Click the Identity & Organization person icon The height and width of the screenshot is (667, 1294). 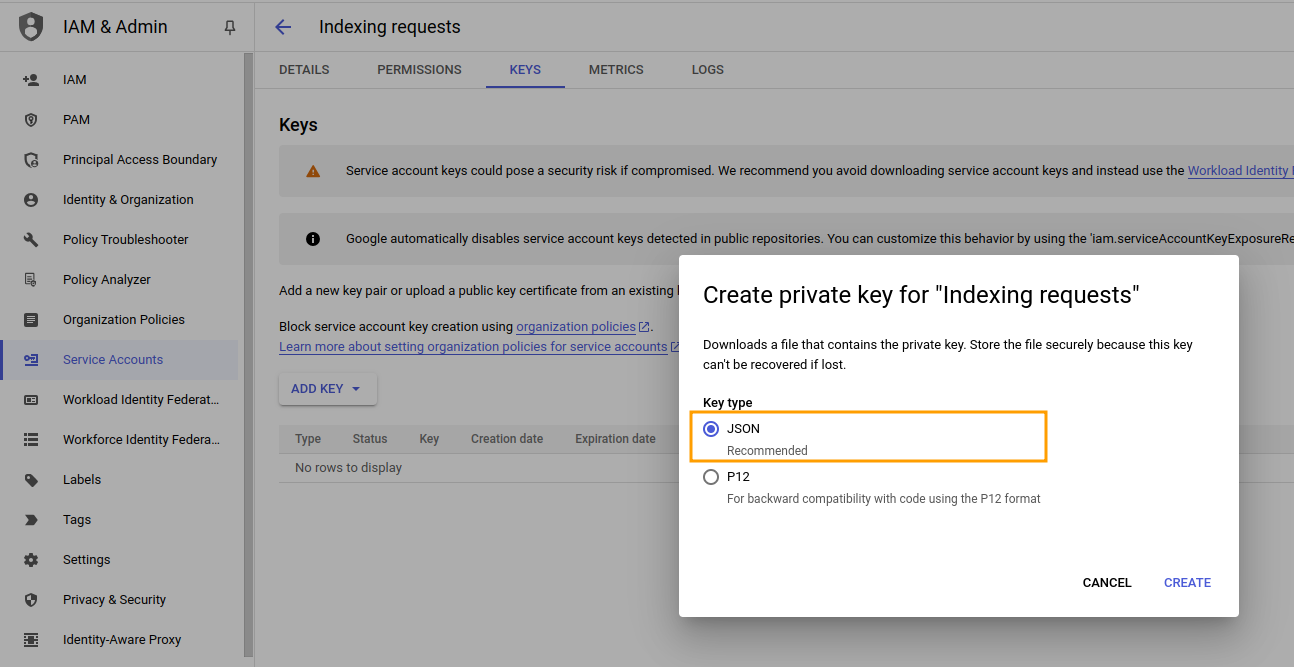click(x=31, y=199)
